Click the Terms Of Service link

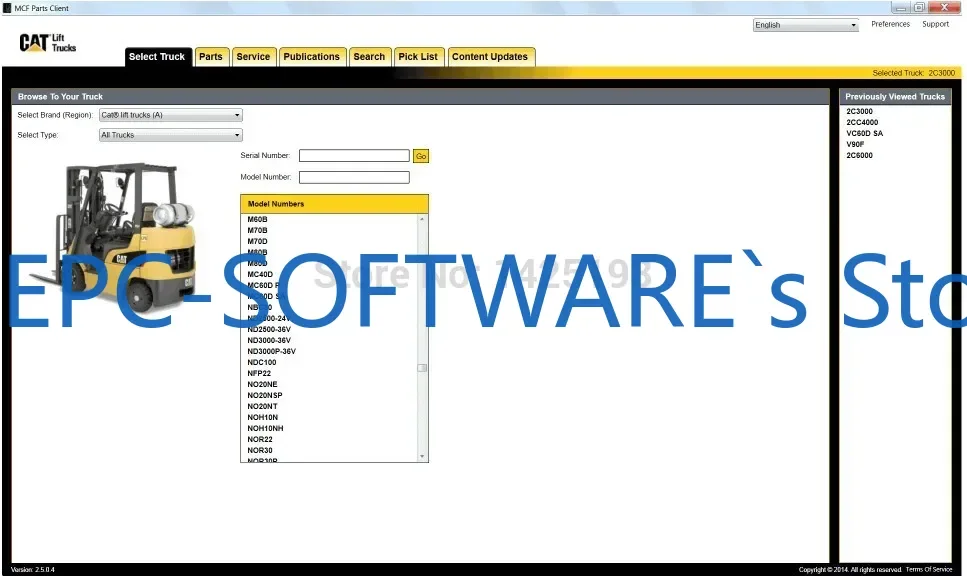tap(930, 568)
